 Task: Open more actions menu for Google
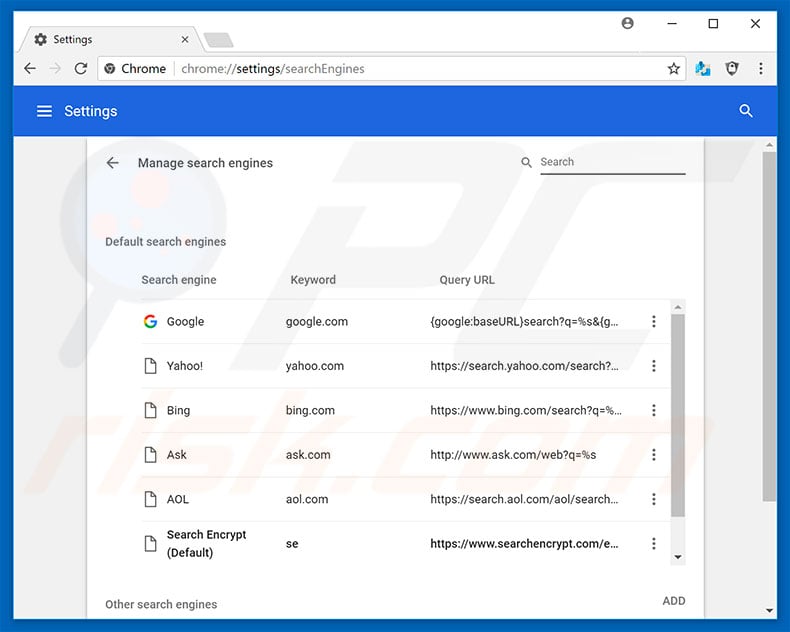[x=653, y=321]
